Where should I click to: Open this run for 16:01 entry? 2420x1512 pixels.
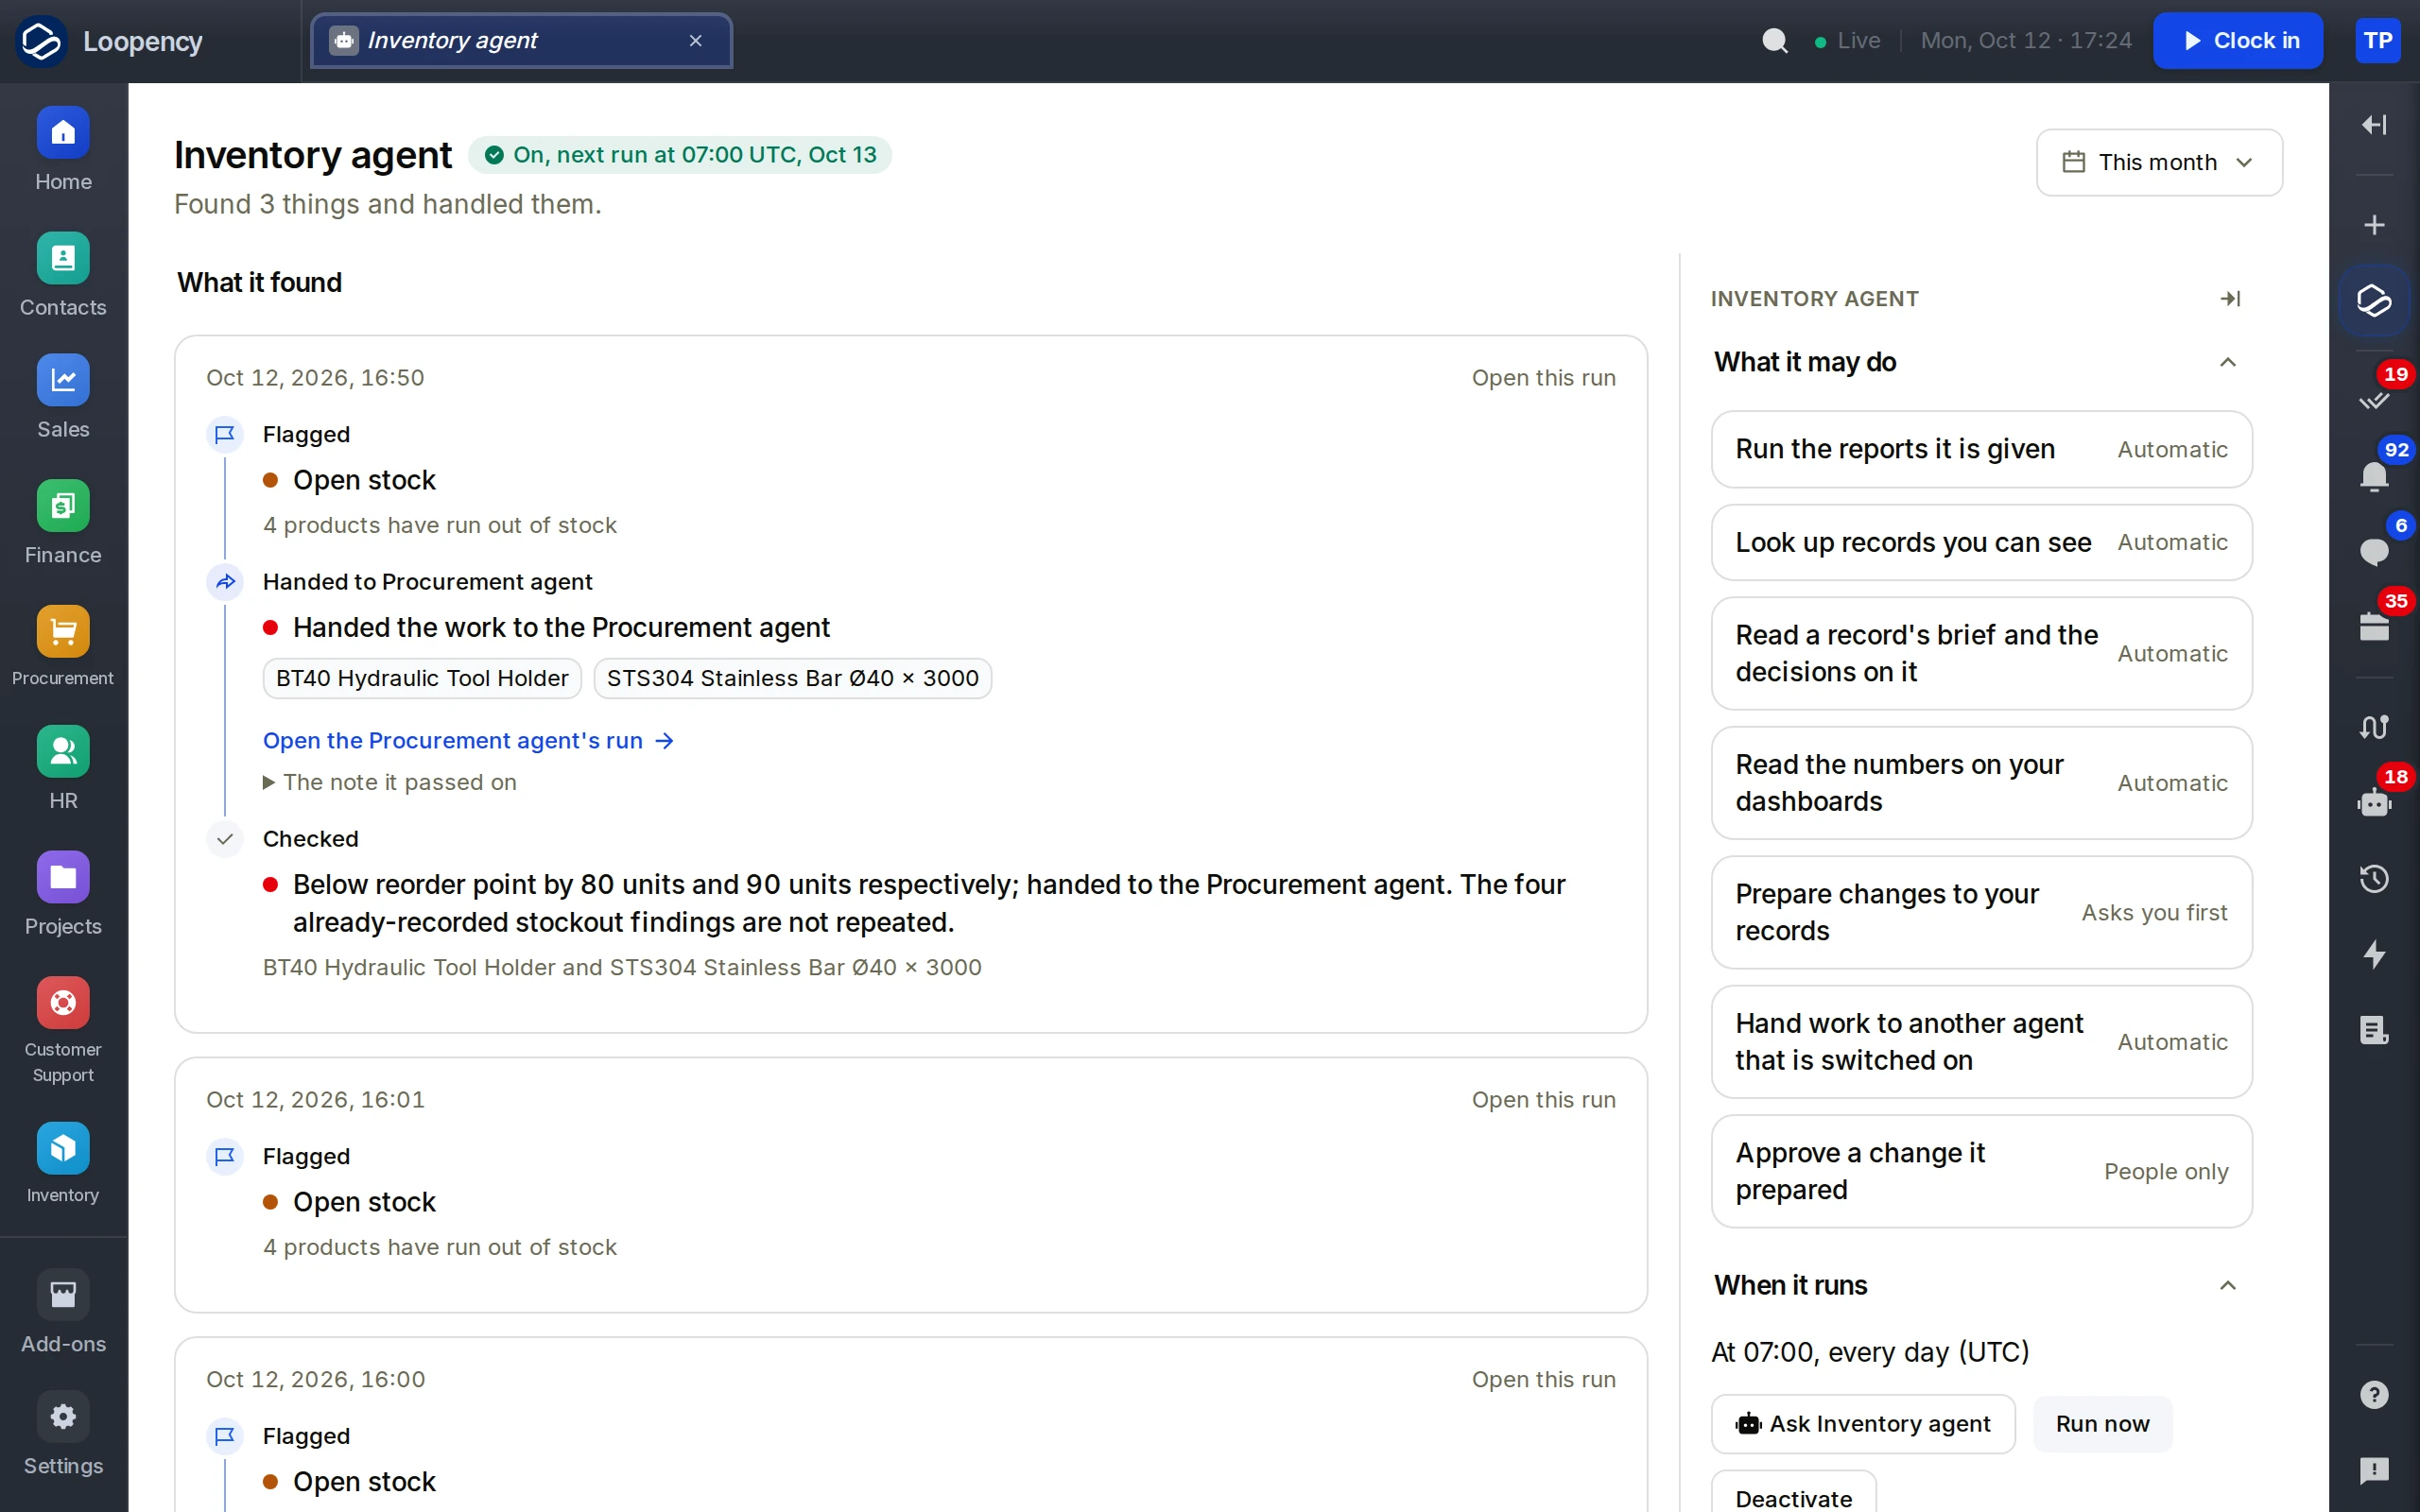coord(1543,1100)
